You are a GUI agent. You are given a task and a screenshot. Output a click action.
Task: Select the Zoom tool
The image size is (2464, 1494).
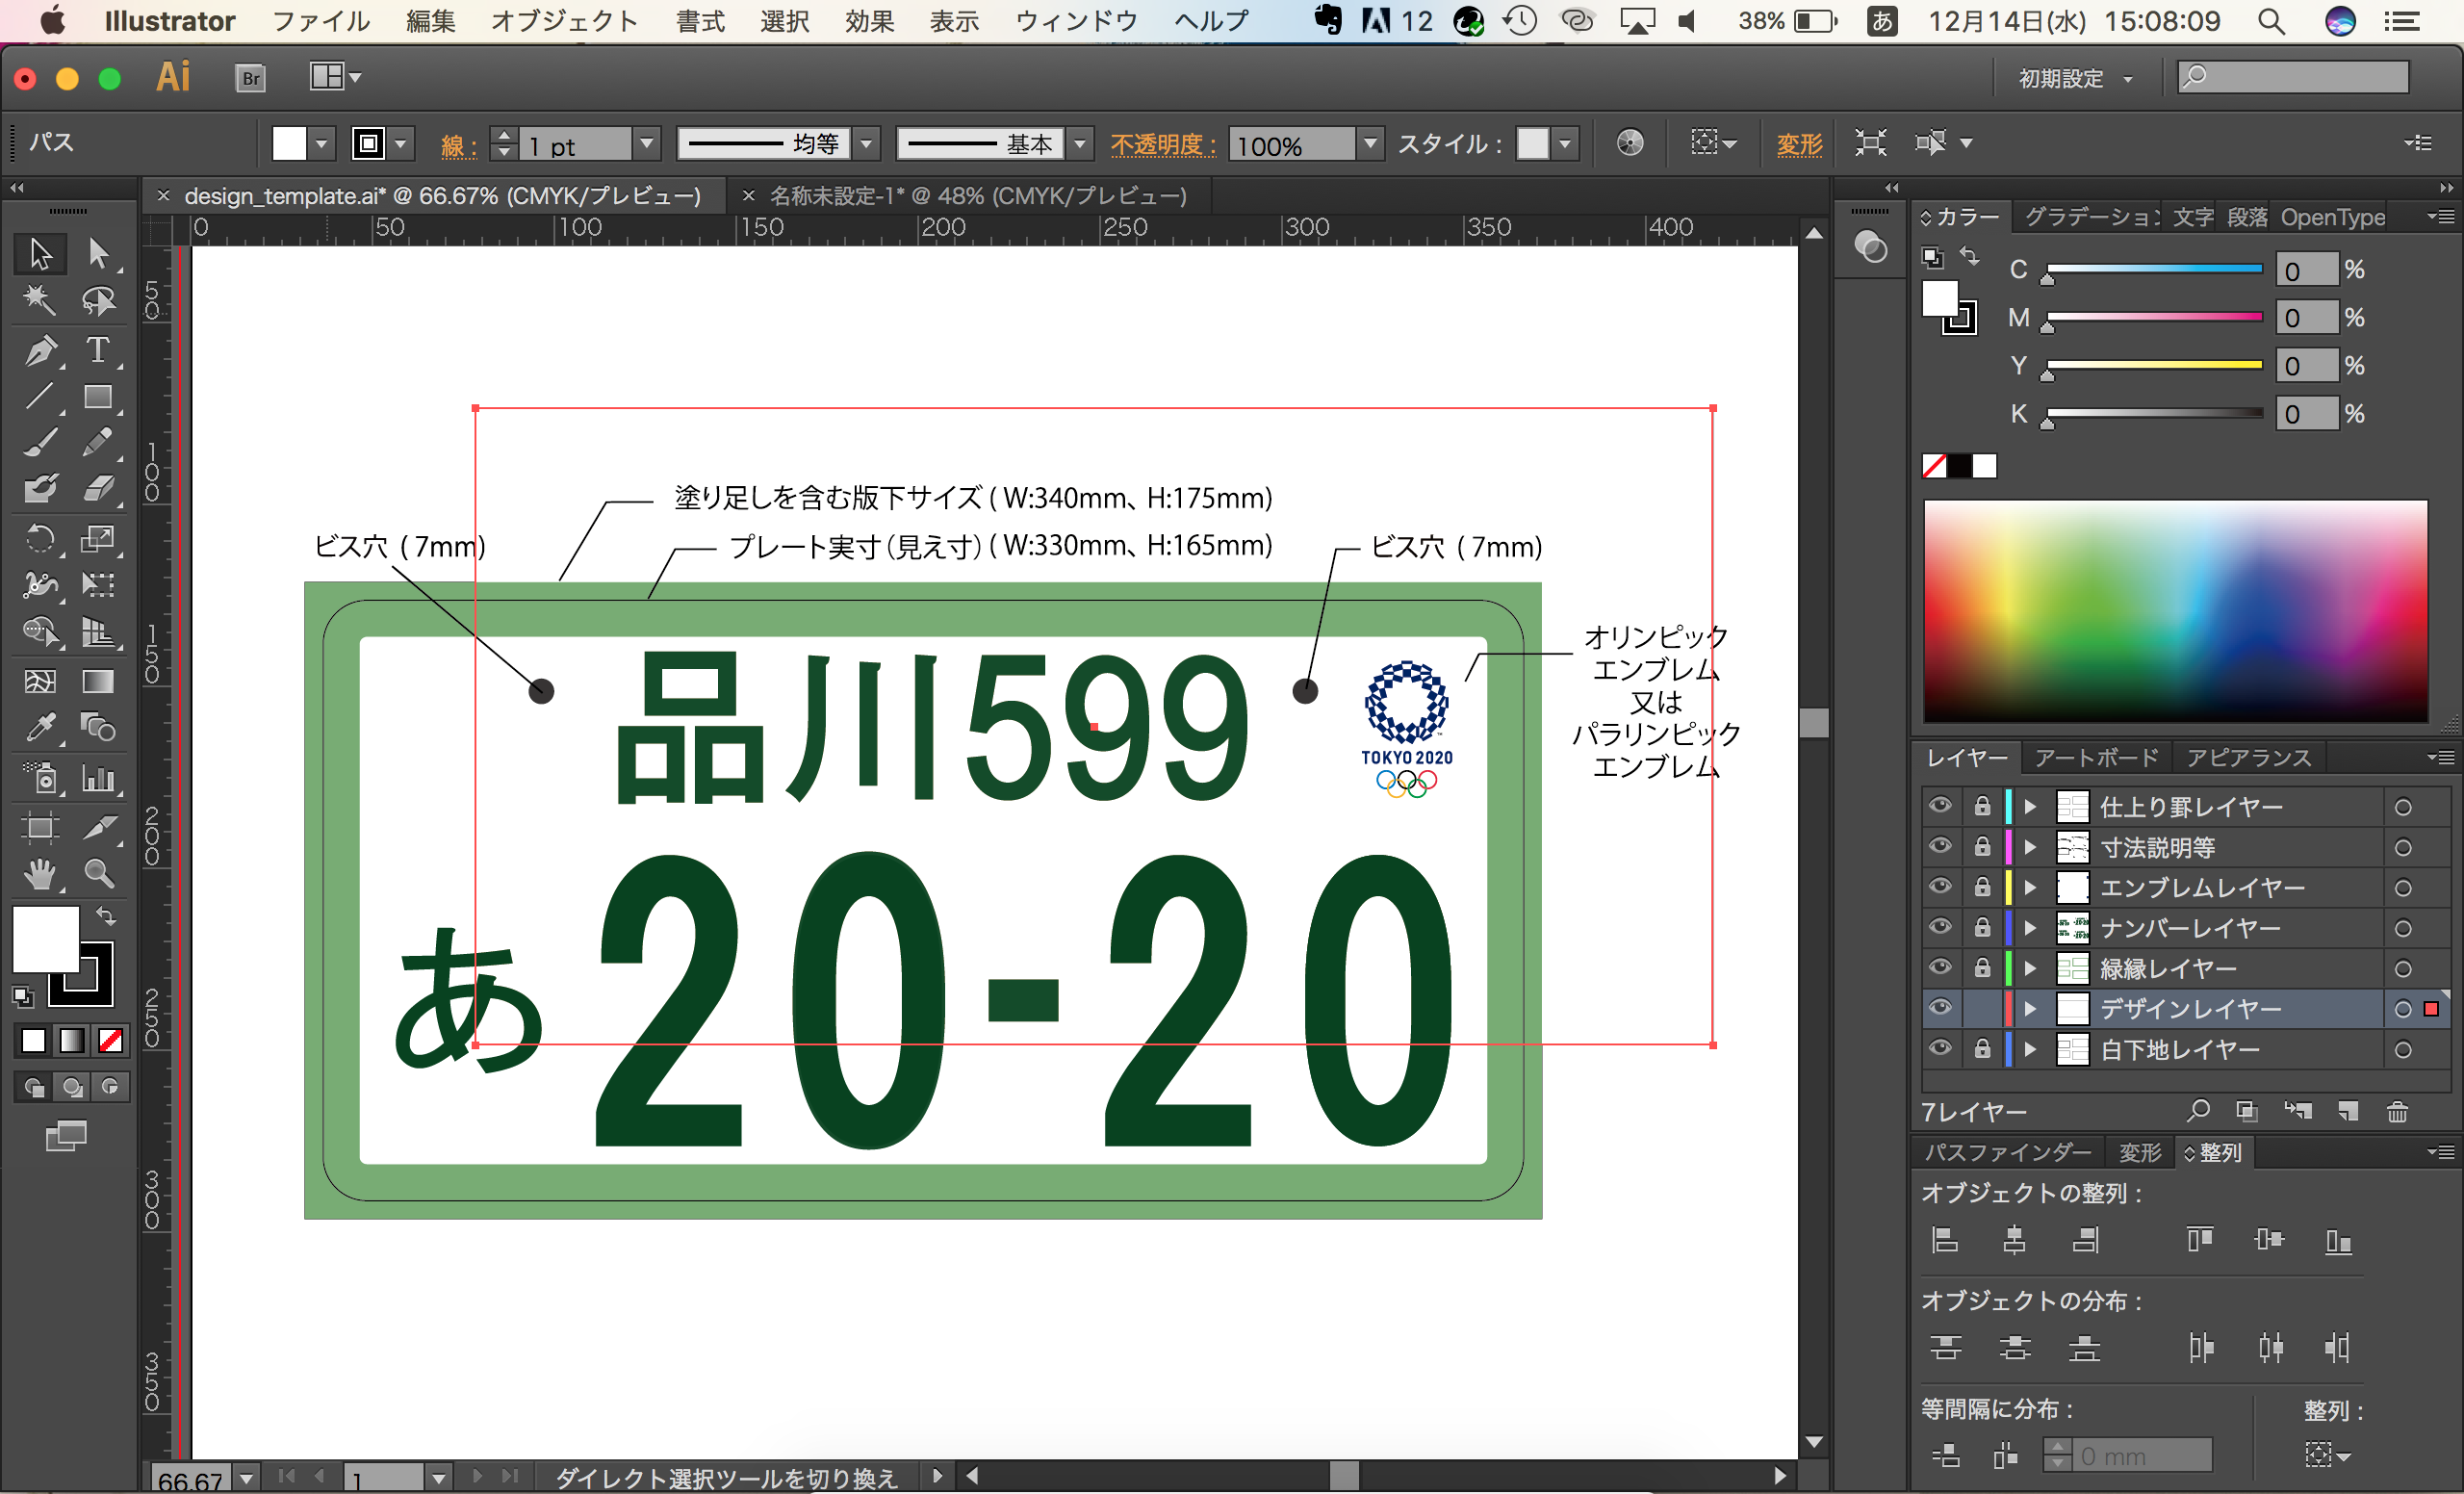pos(98,874)
